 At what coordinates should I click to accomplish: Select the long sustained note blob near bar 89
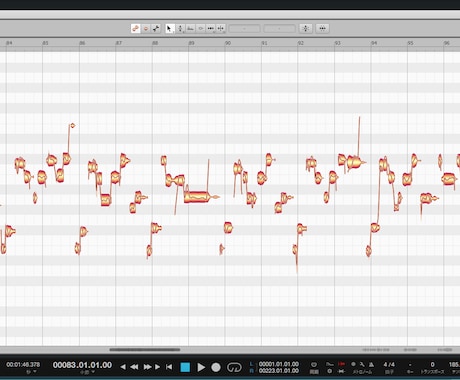197,197
